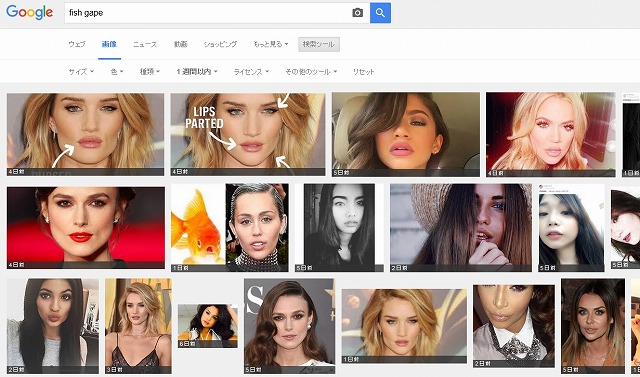The width and height of the screenshot is (640, 377).
Task: Expand the もっと見る menu
Action: (271, 44)
